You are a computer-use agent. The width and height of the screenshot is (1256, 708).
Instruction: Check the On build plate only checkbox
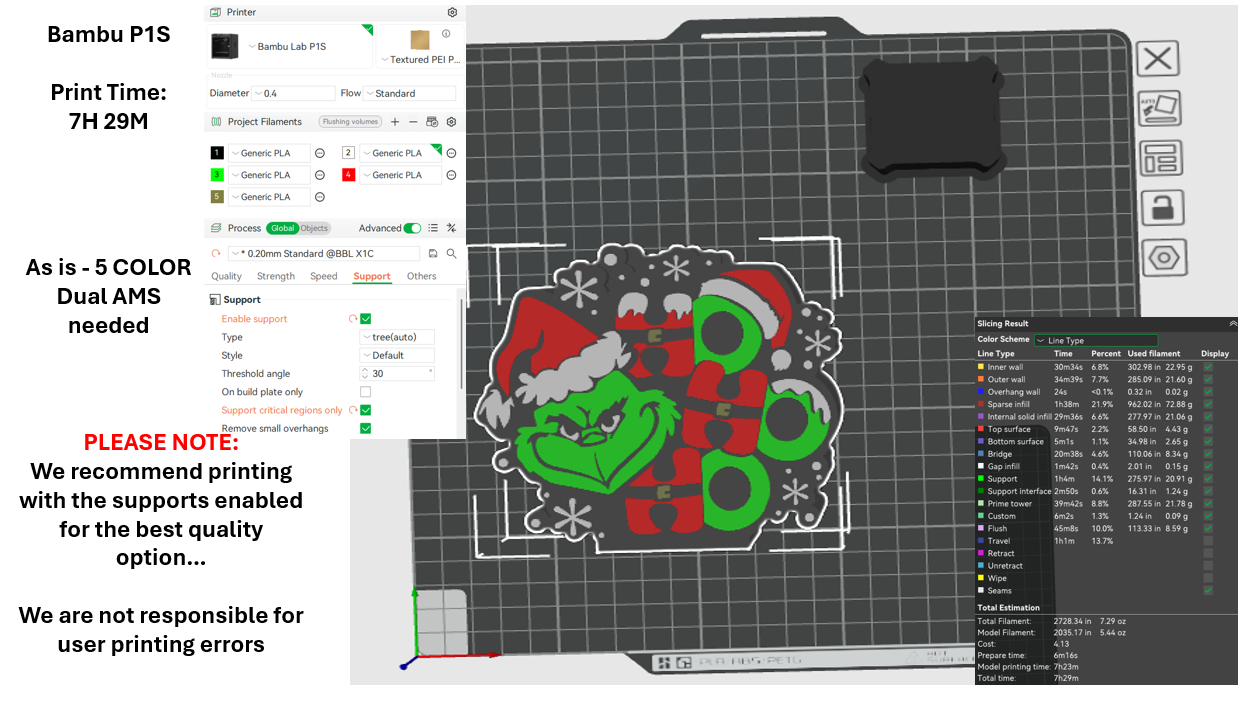[x=365, y=392]
